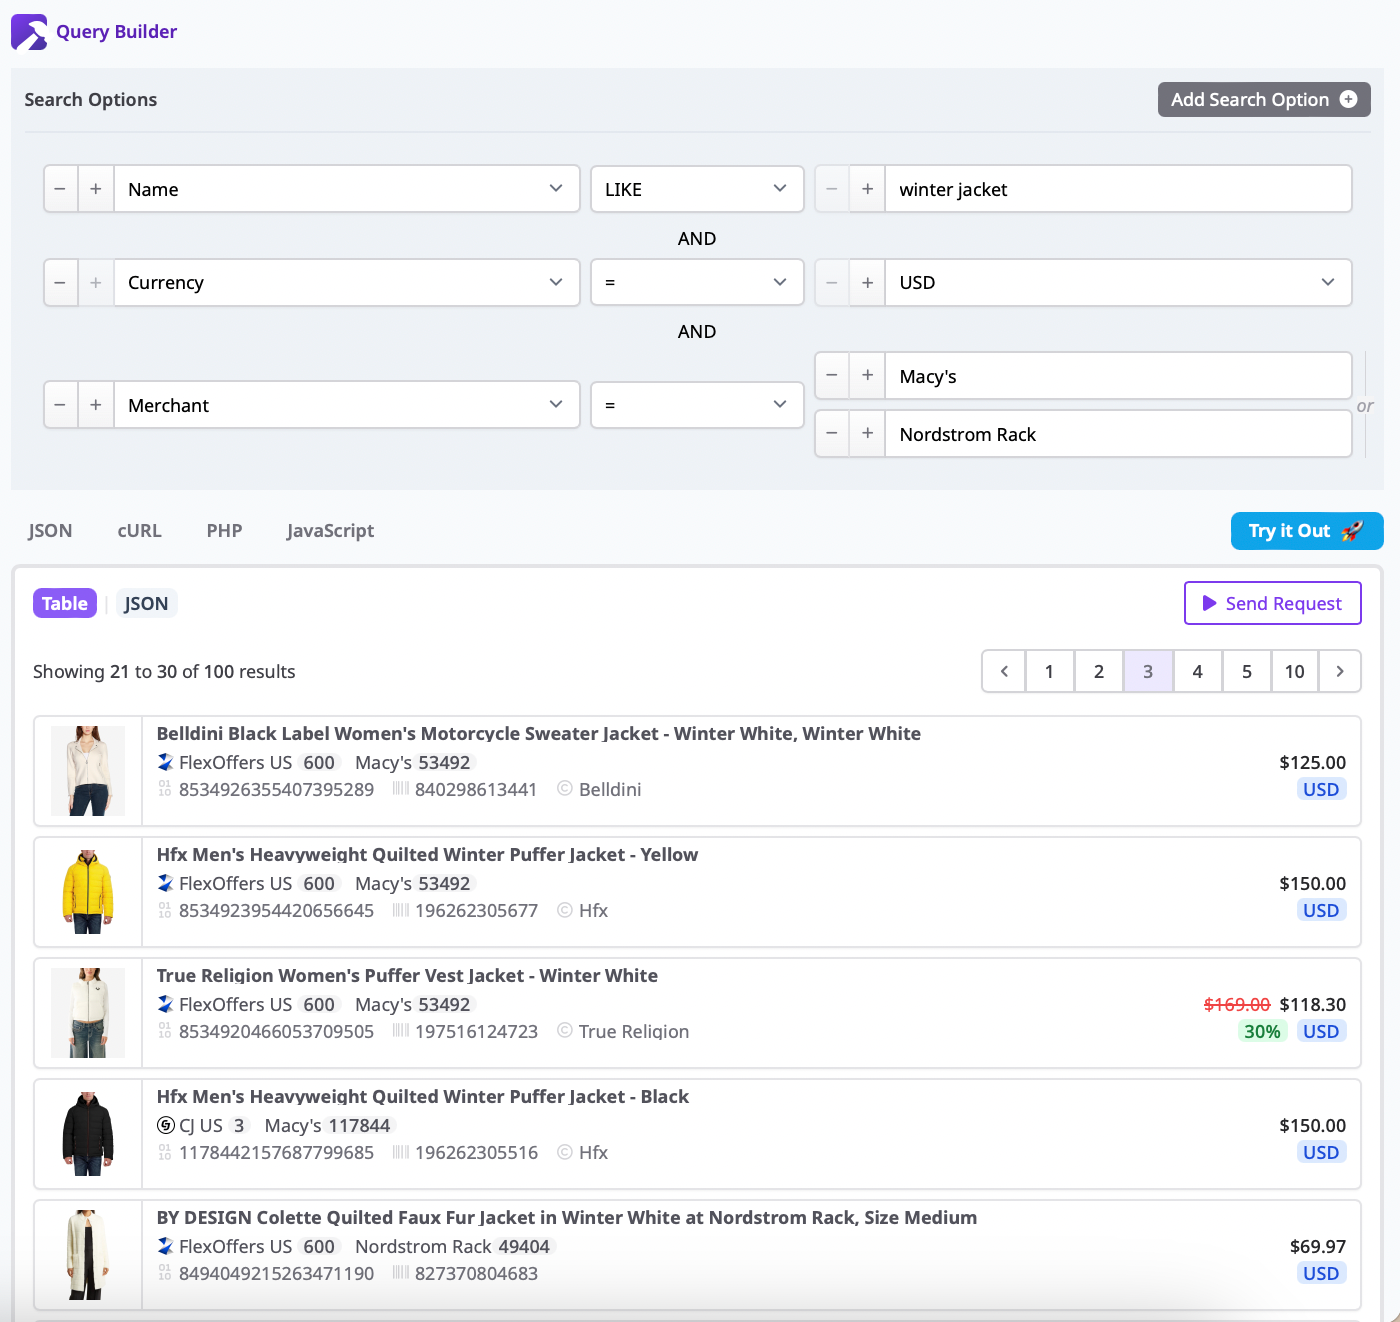
Task: Click merchant ID 117844
Action: [x=360, y=1125]
